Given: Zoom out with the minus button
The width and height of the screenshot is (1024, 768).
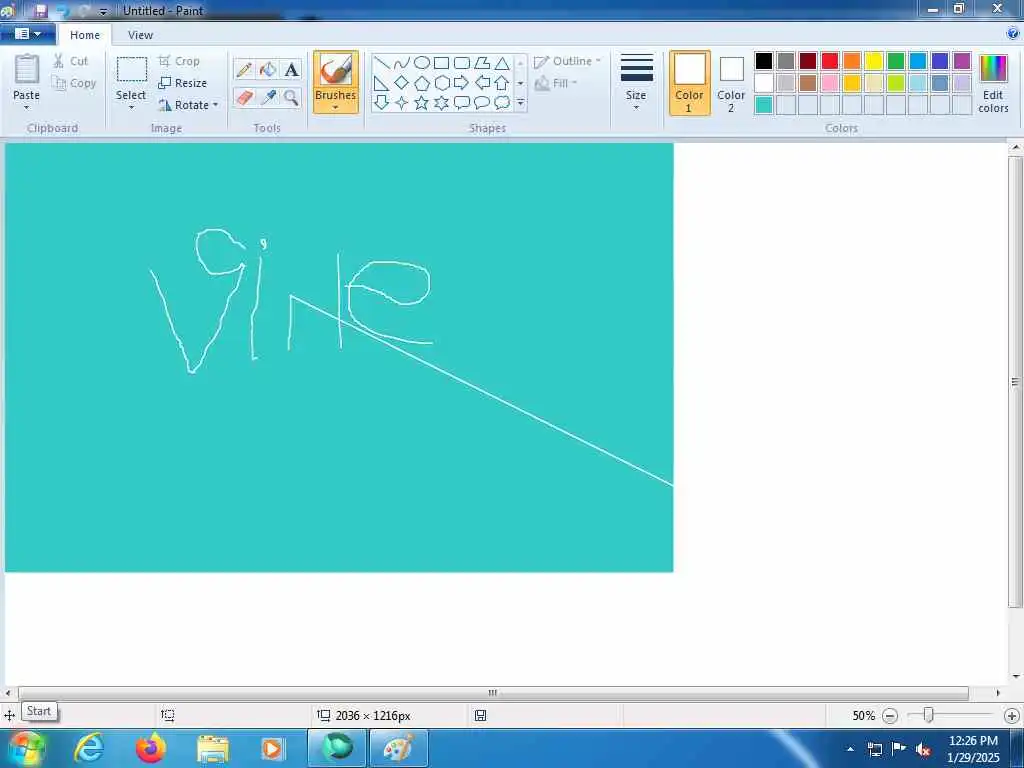Looking at the screenshot, I should (x=889, y=716).
